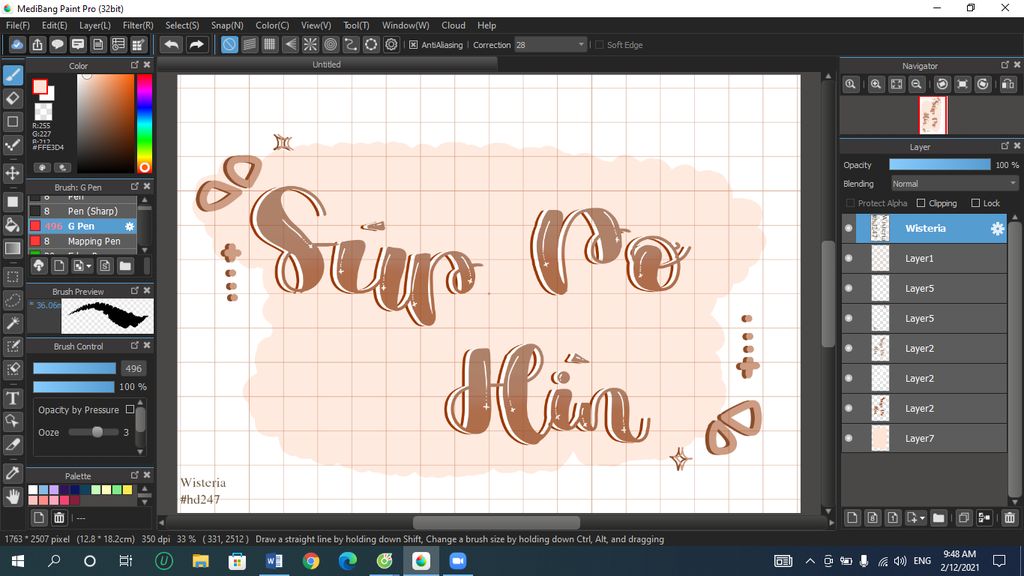This screenshot has width=1024, height=576.
Task: Enable concentric circle snap
Action: pyautogui.click(x=330, y=44)
